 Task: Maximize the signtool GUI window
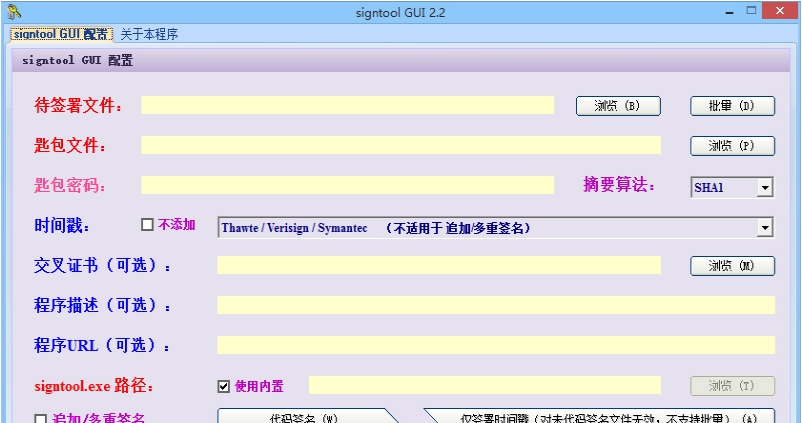pos(751,10)
